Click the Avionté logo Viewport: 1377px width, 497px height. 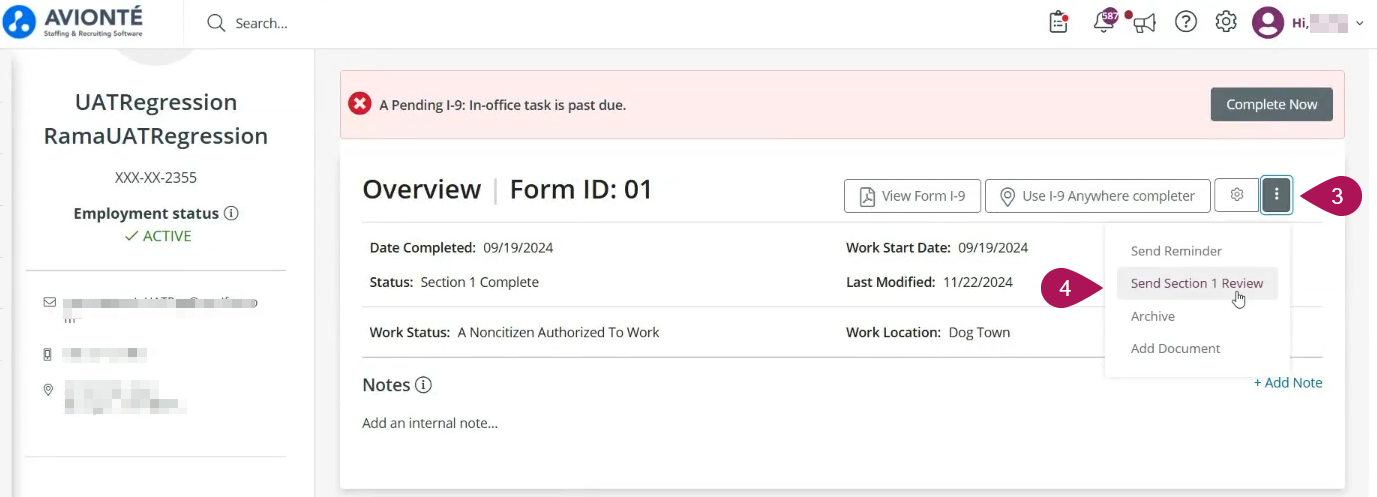(x=73, y=22)
